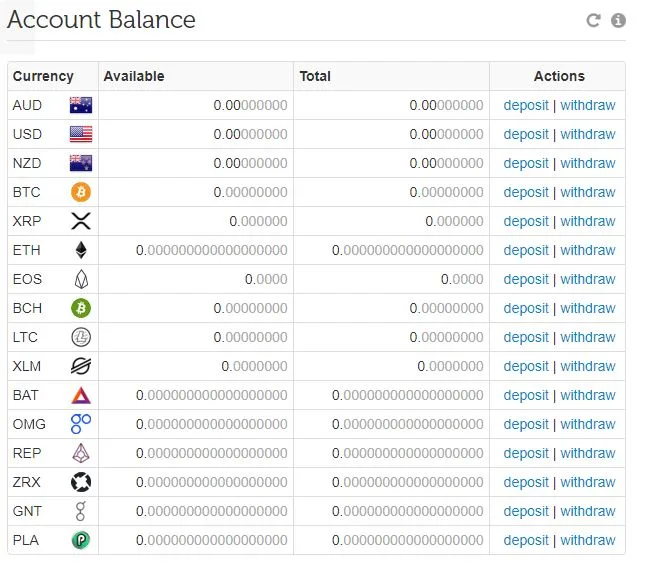Click the Available column header
648x578 pixels.
coord(134,76)
